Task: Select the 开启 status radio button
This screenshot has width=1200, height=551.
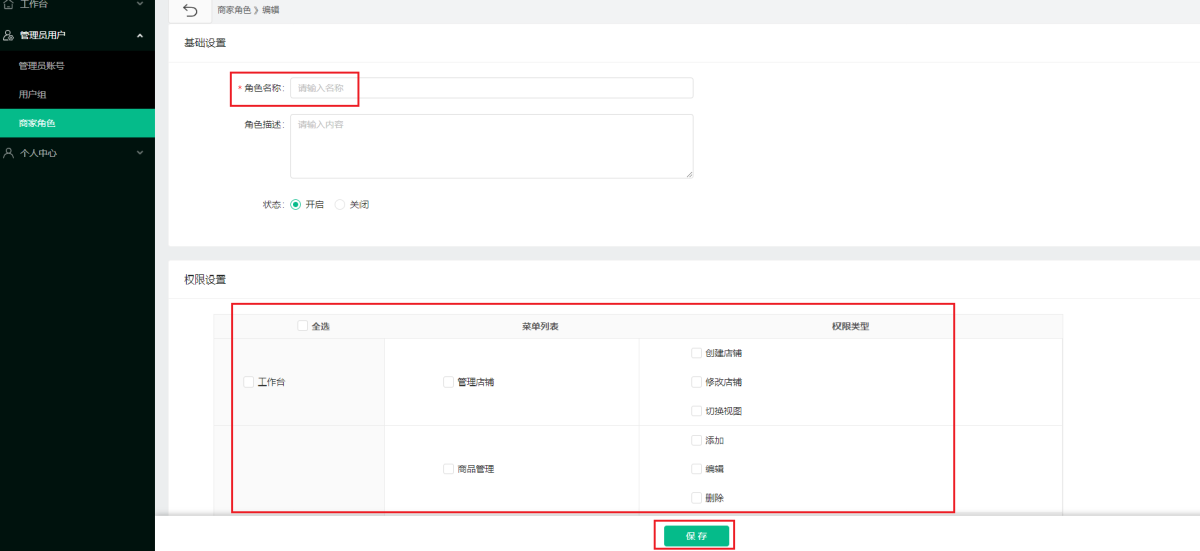Action: click(x=296, y=204)
